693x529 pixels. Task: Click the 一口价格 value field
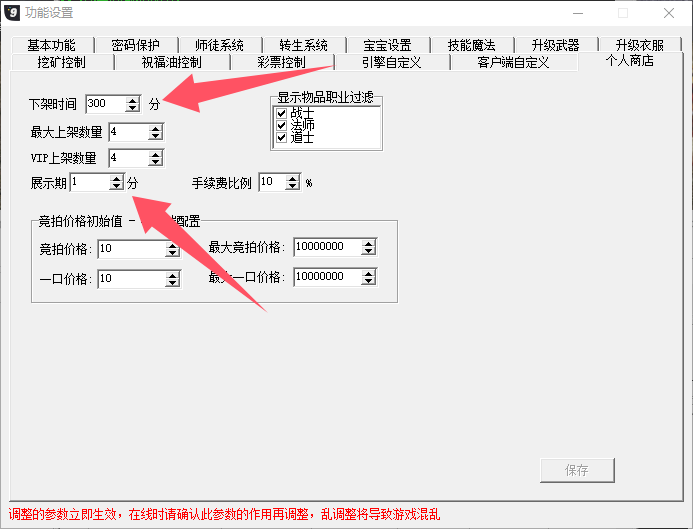click(x=132, y=278)
